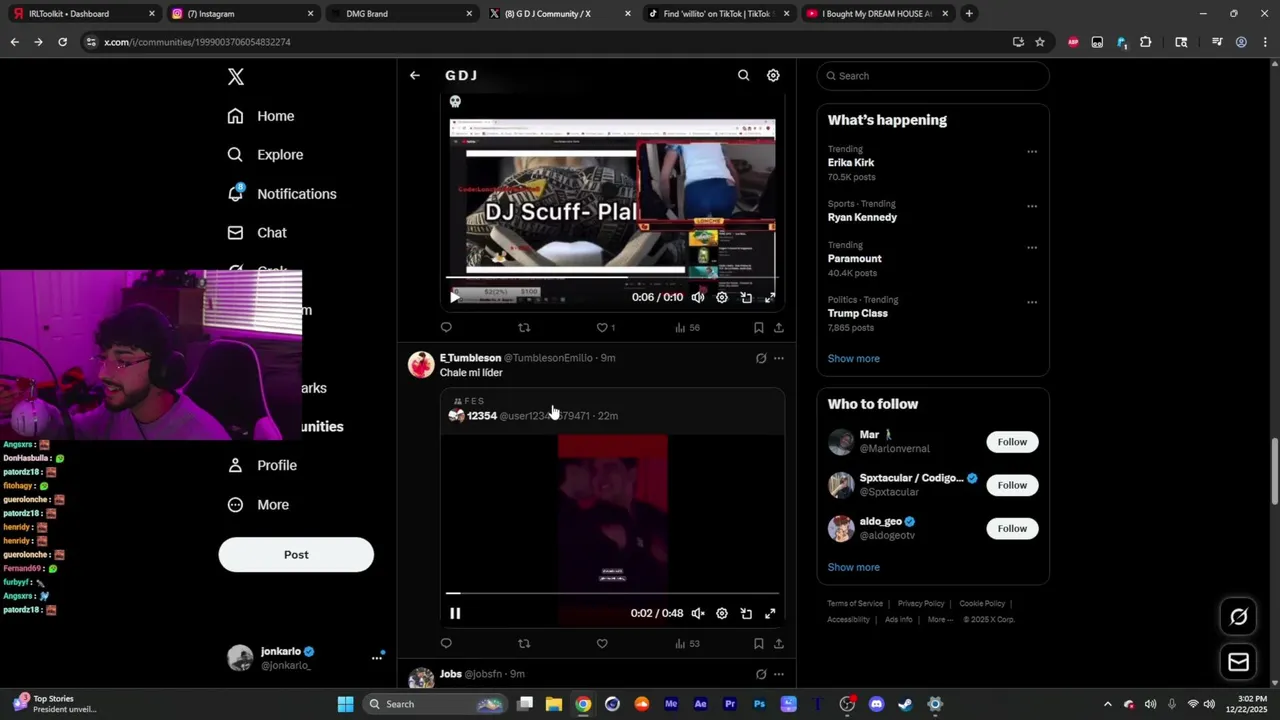Open Grok action on E_Tumbleson post
1280x720 pixels.
761,358
